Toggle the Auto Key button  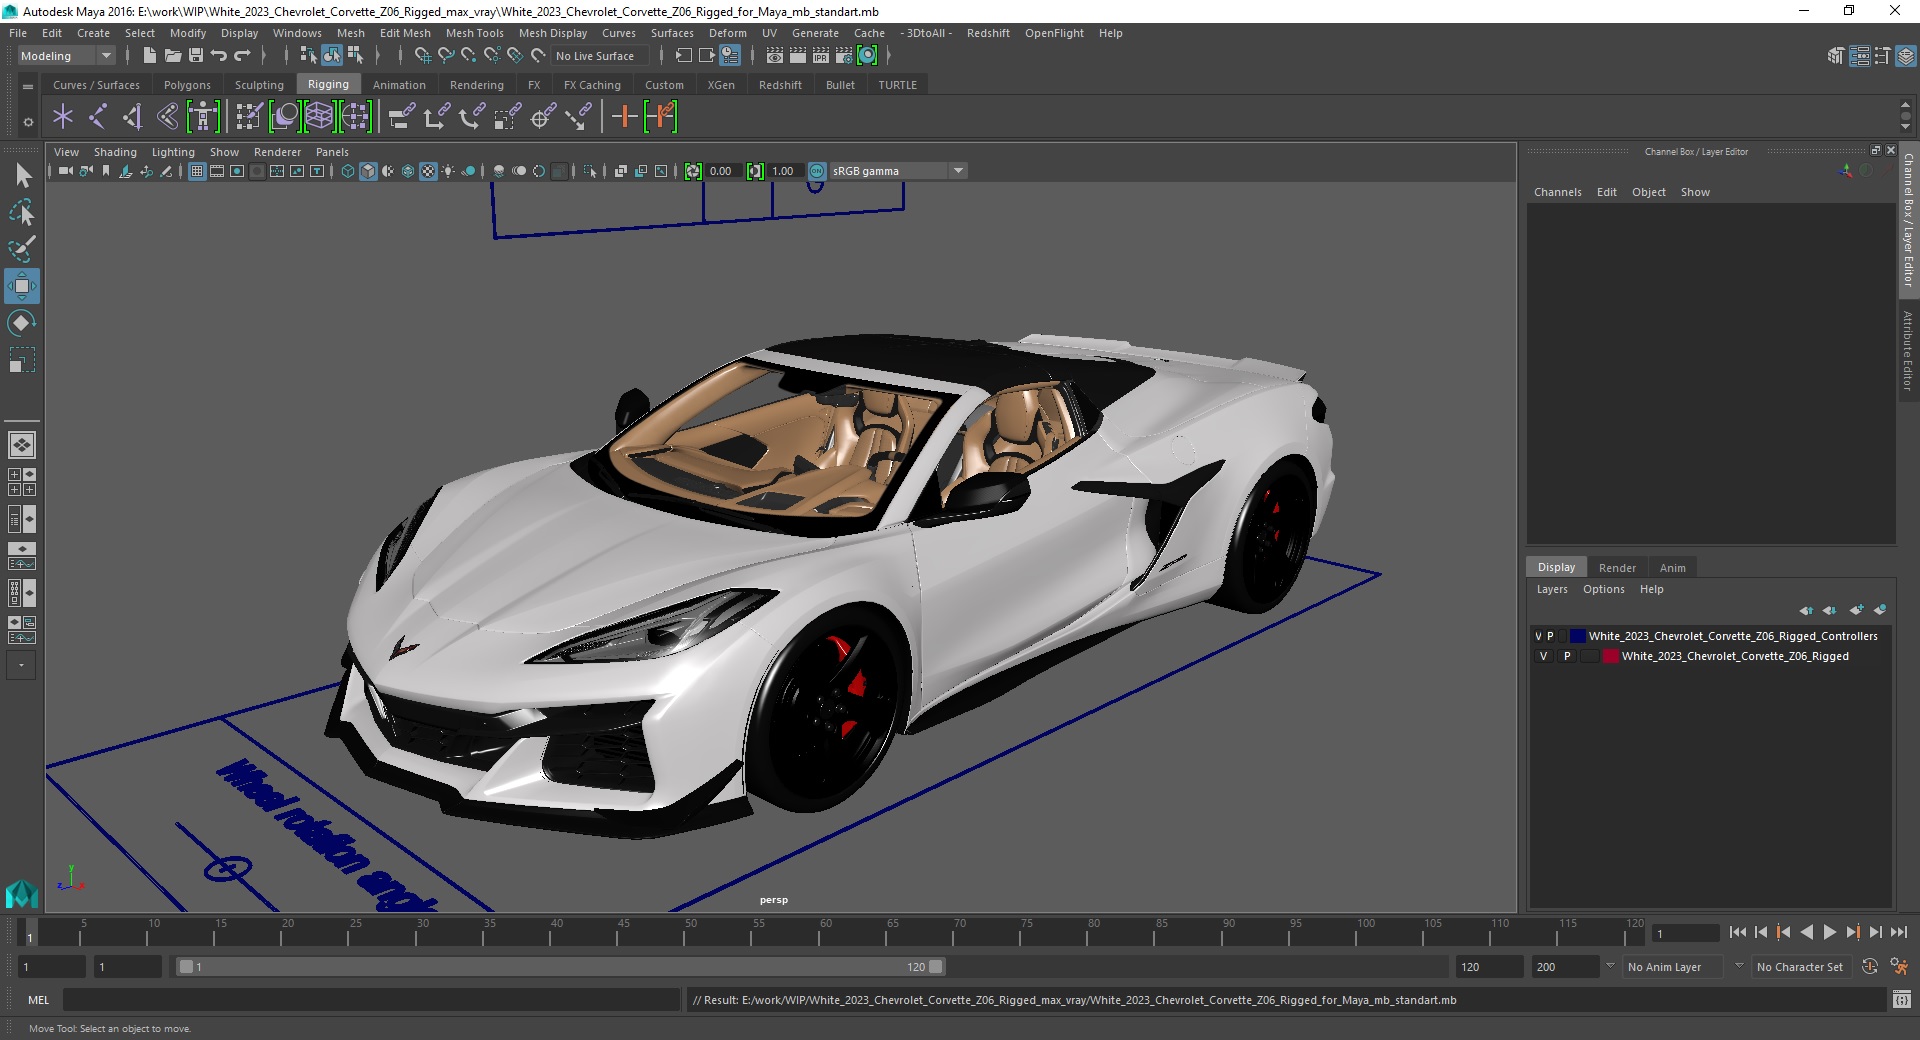point(1869,967)
